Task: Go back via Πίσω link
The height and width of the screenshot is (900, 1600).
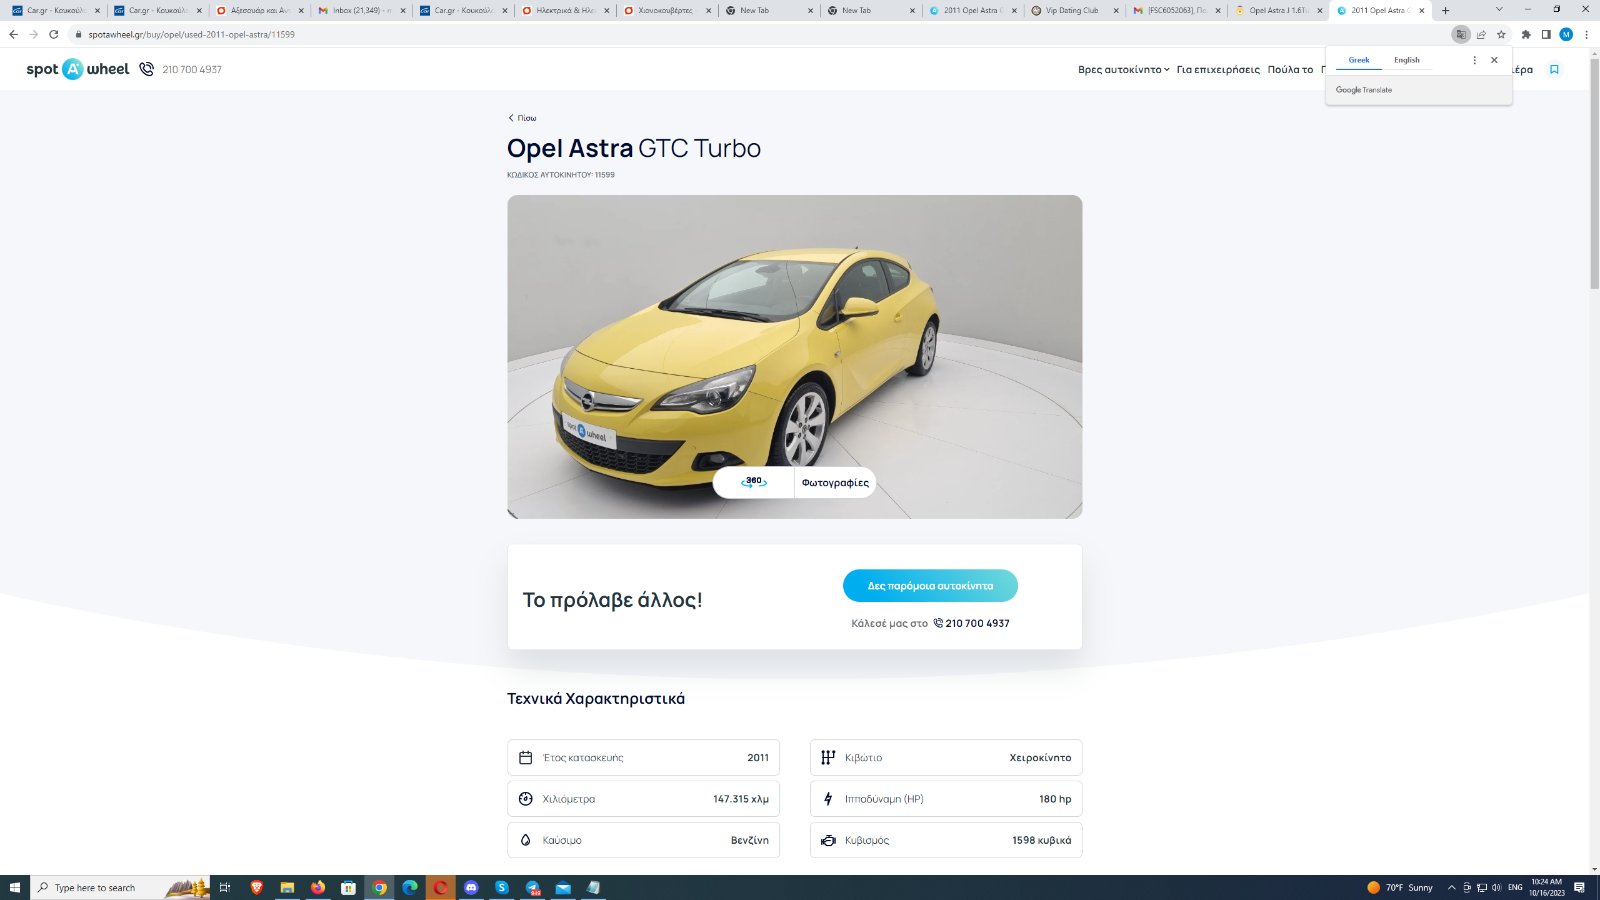Action: tap(522, 118)
